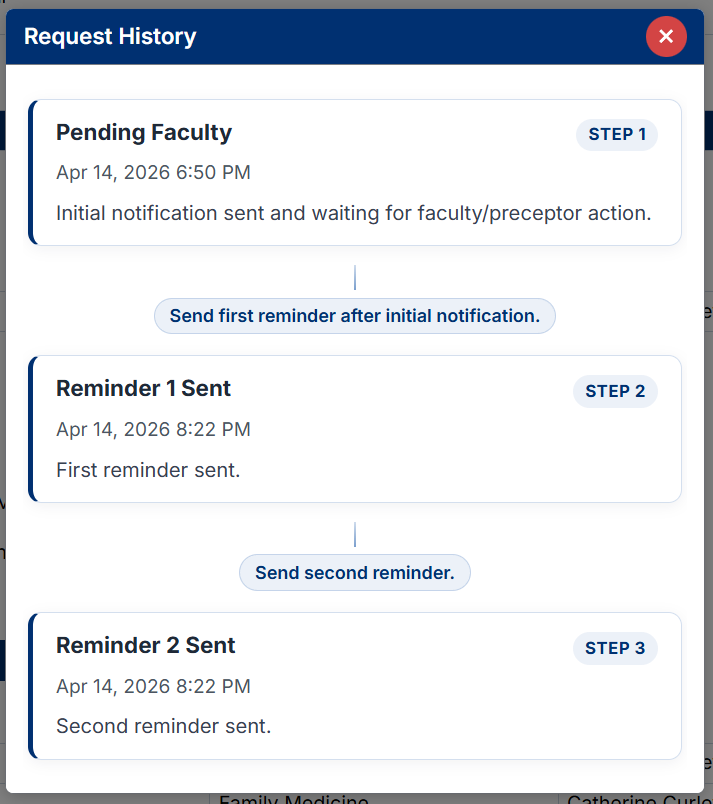Click the STEP 3 badge
Image resolution: width=713 pixels, height=804 pixels.
tap(617, 648)
